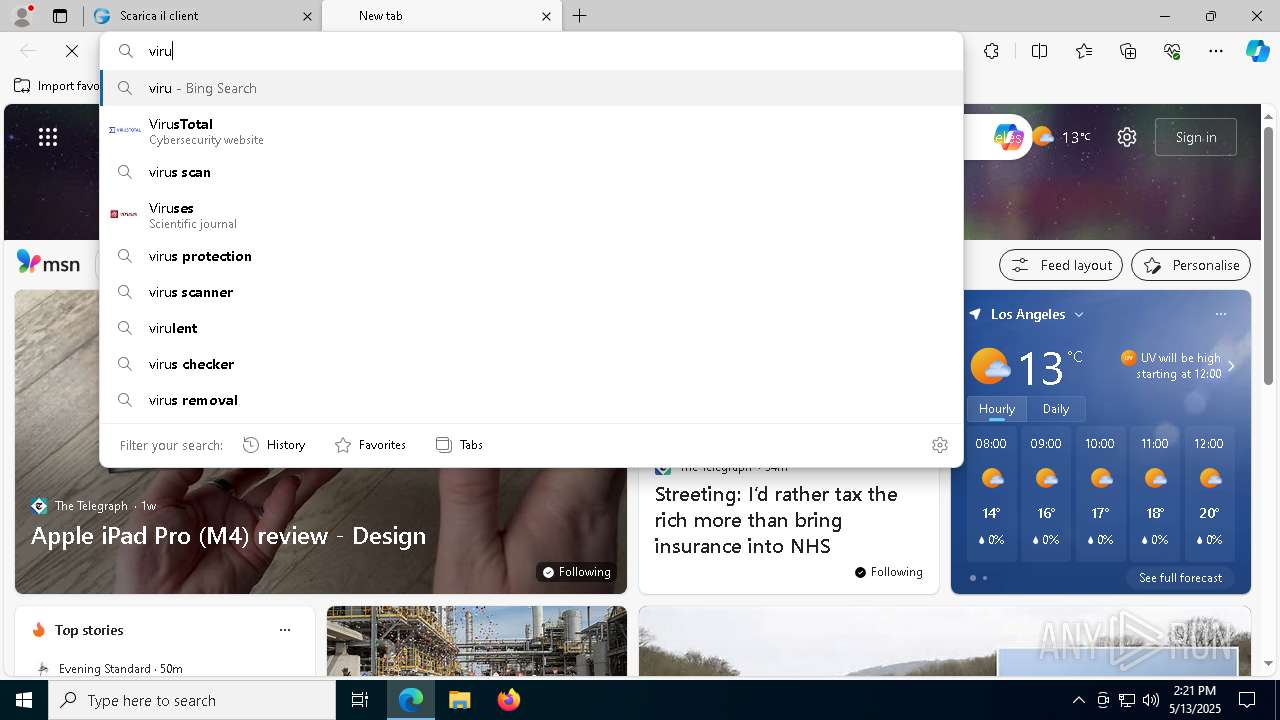The width and height of the screenshot is (1280, 720).
Task: Open the network icon in the tray
Action: [1127, 700]
